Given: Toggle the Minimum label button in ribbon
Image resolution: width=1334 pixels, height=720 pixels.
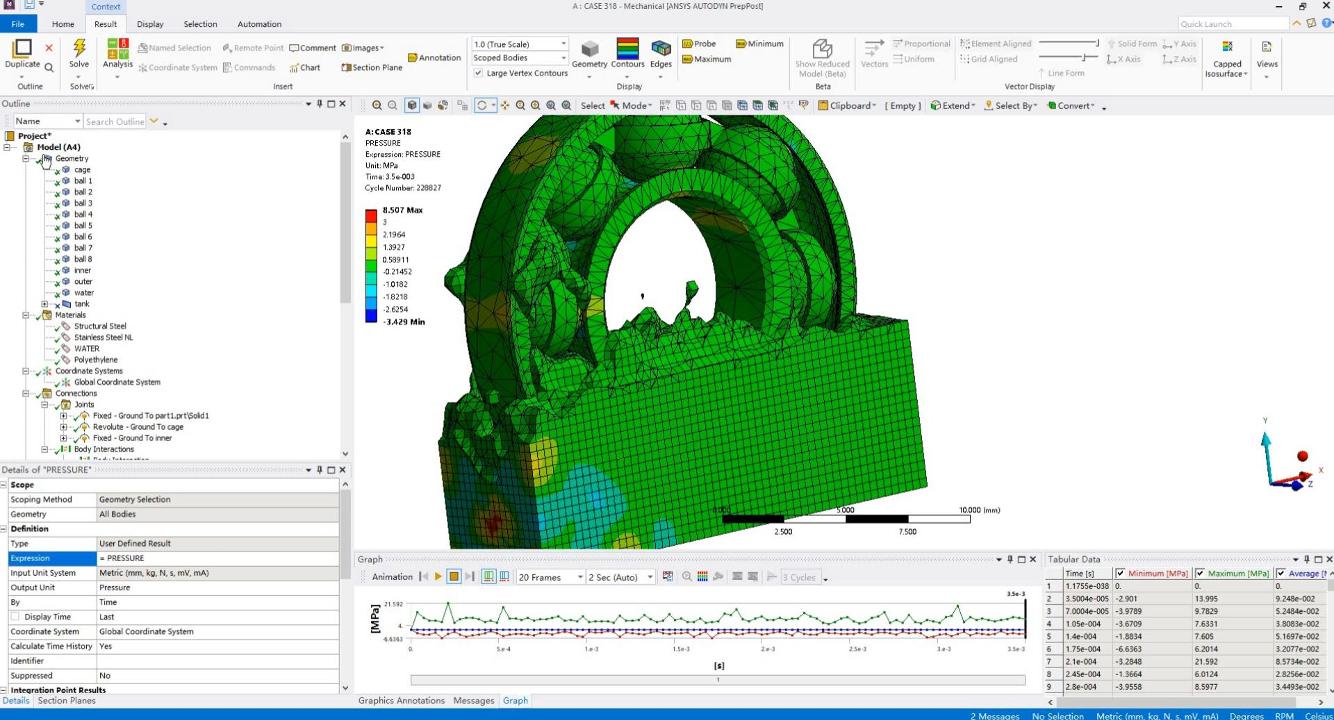Looking at the screenshot, I should 759,44.
